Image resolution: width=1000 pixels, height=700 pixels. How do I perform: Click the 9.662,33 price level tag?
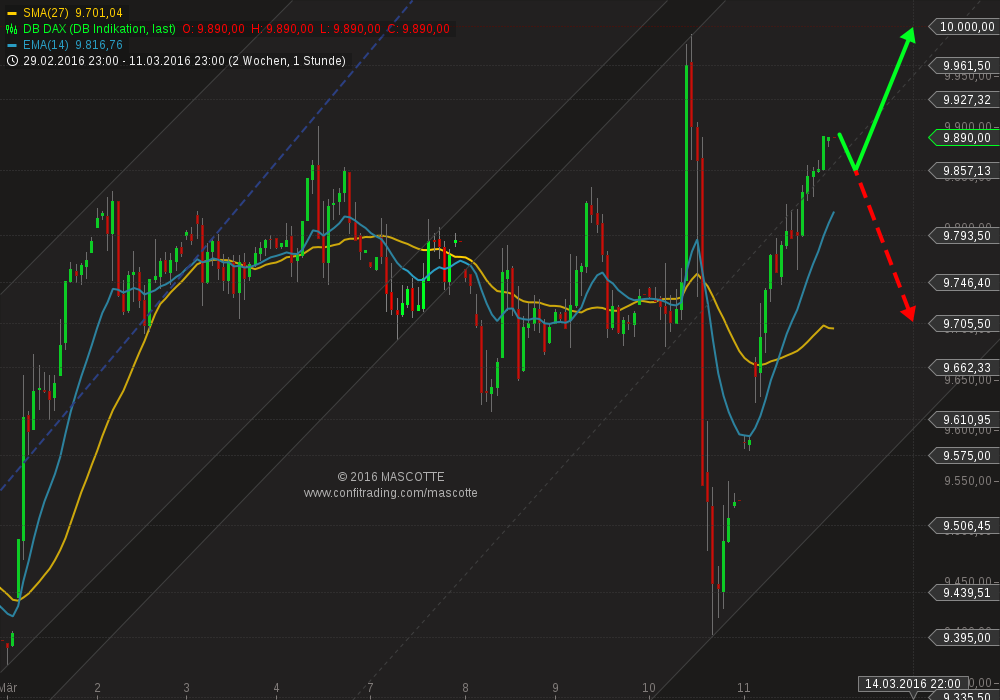click(x=964, y=368)
